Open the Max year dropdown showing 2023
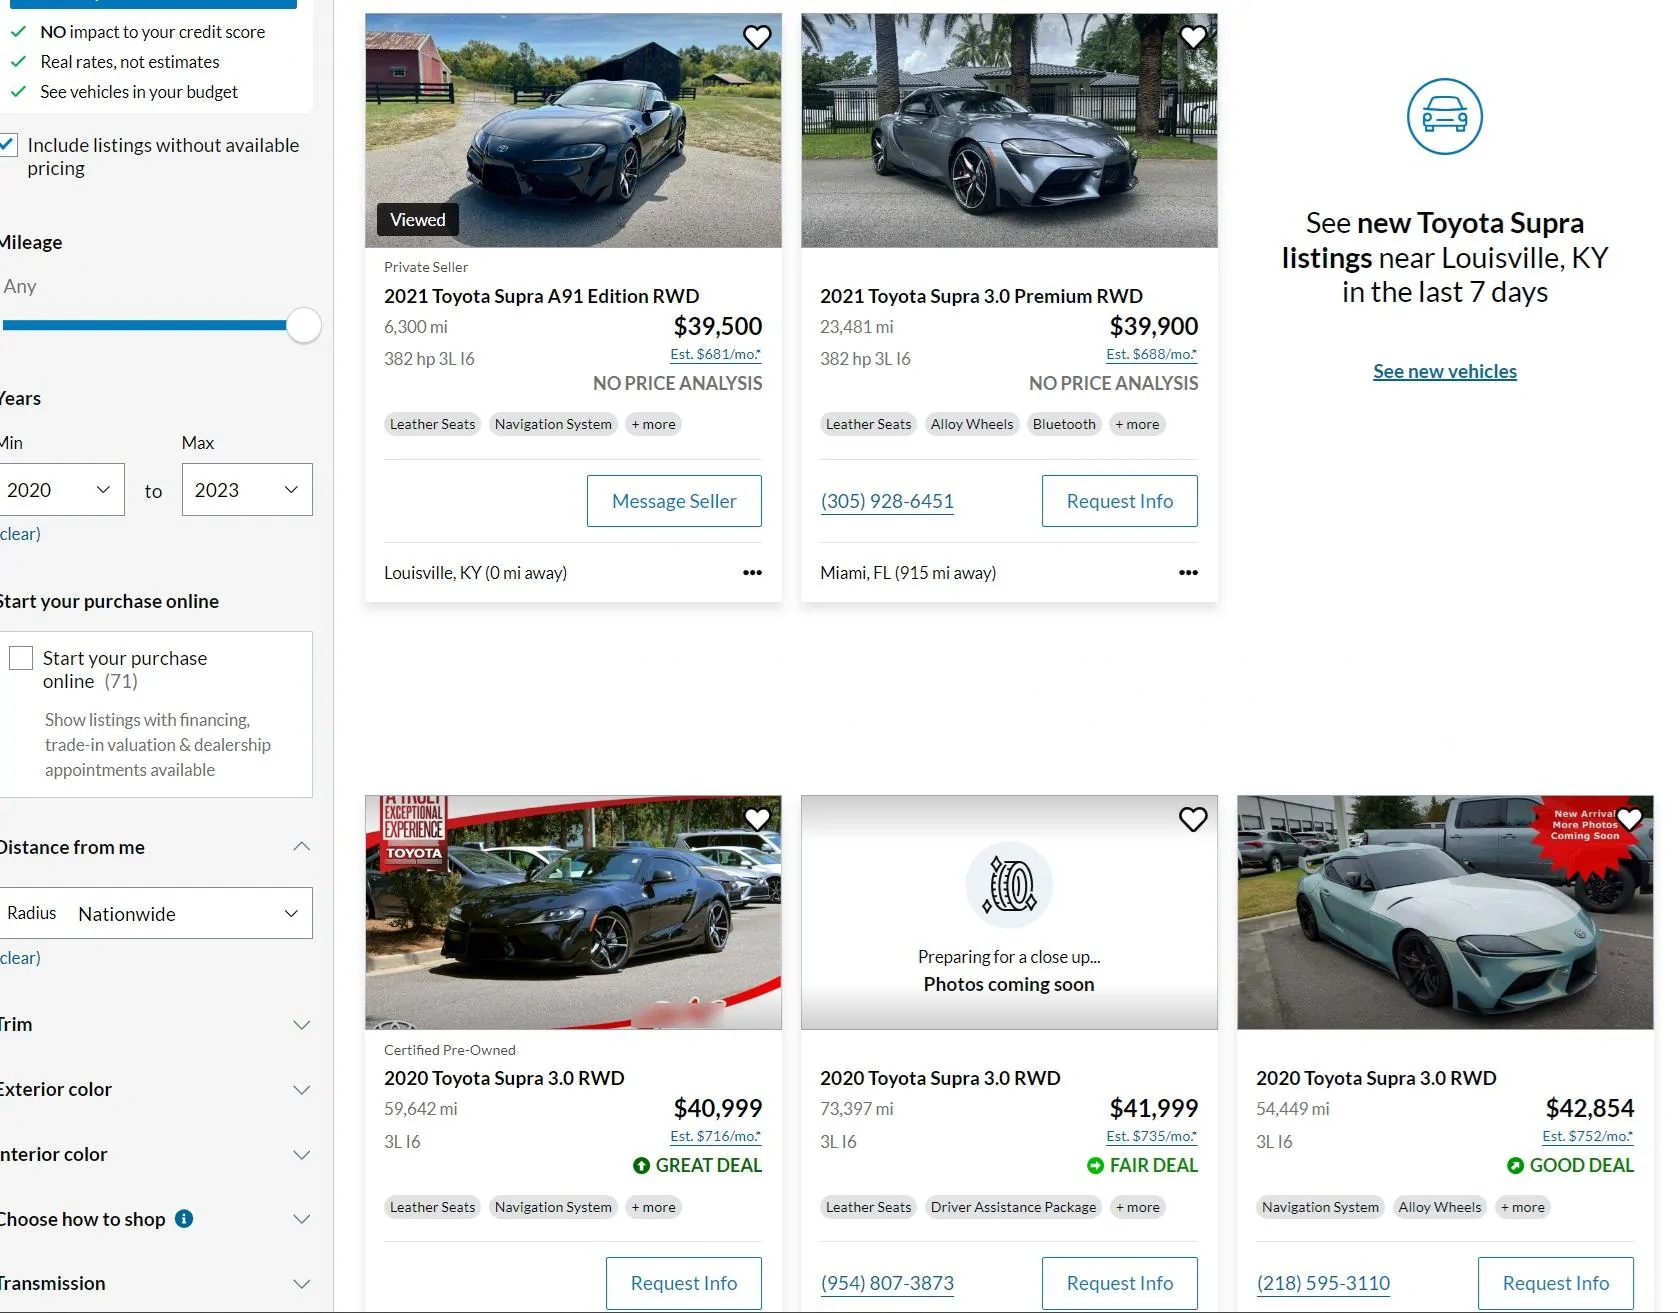Image resolution: width=1678 pixels, height=1313 pixels. [x=247, y=490]
